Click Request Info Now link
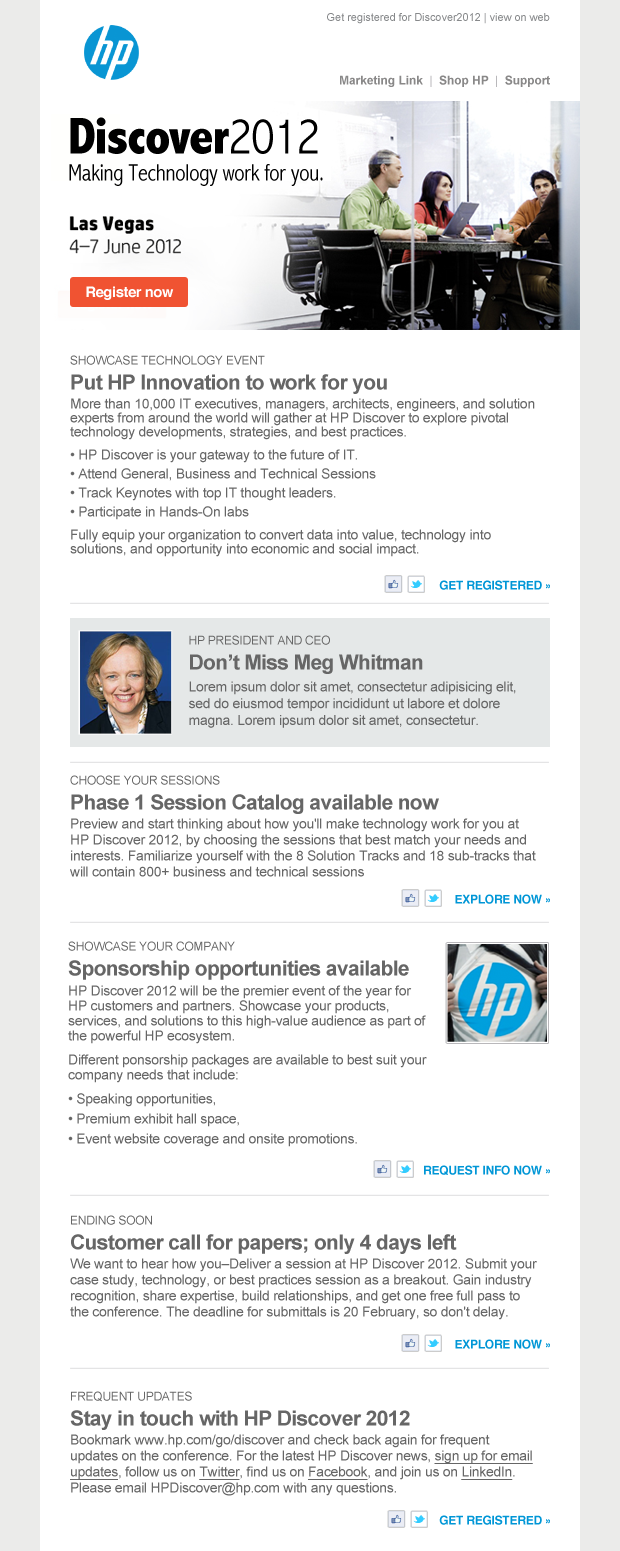Screen dimensions: 620x1551 (x=486, y=1170)
